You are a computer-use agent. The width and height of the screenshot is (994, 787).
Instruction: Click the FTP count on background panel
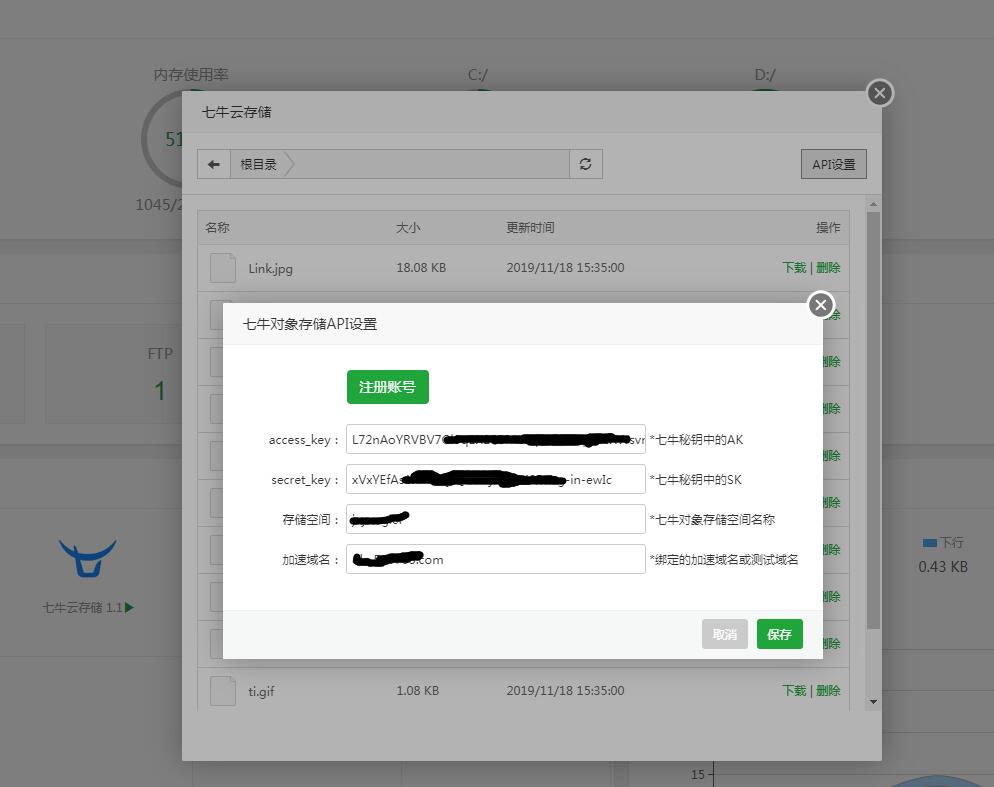160,391
